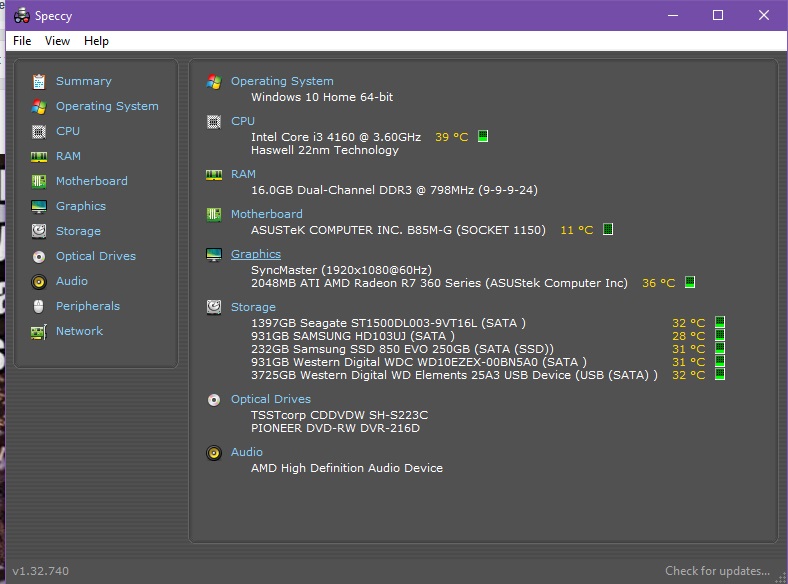Select Graphics in the sidebar
The height and width of the screenshot is (584, 788).
pos(81,206)
